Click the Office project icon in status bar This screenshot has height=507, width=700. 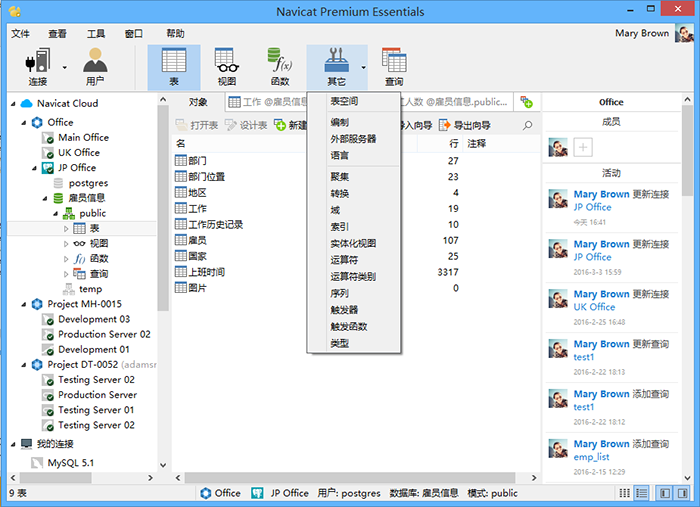tap(206, 493)
